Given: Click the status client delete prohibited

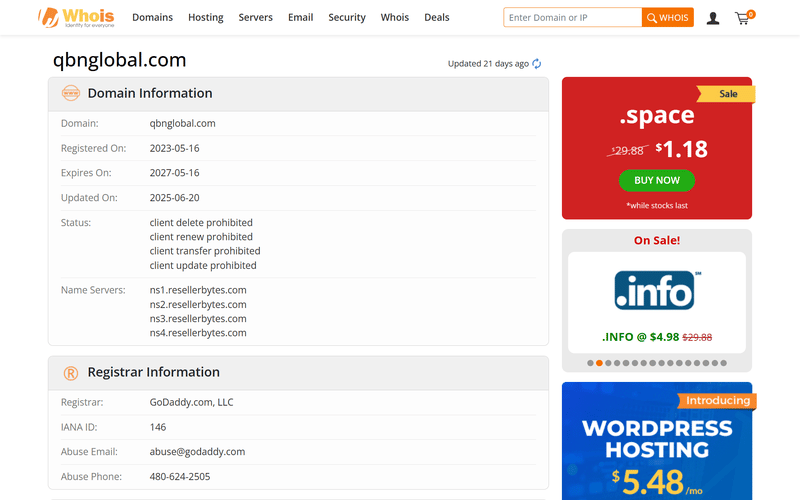Looking at the screenshot, I should tap(201, 223).
